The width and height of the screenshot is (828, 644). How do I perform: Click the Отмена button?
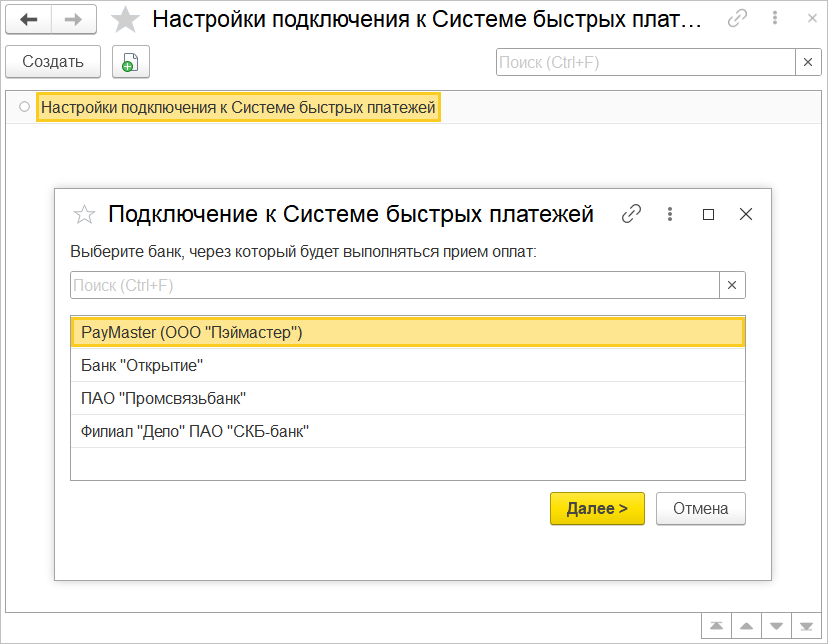pos(701,508)
